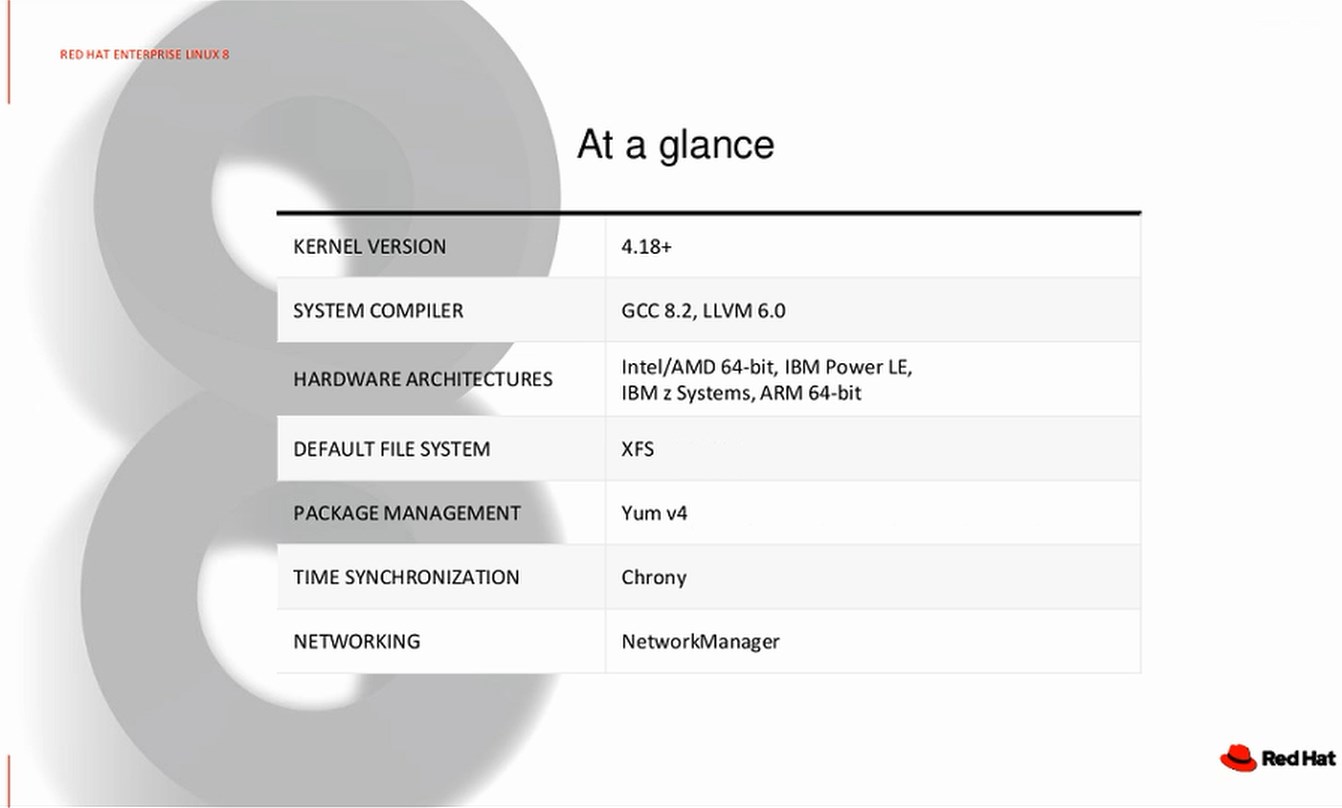Click the NetworkManager value text
The height and width of the screenshot is (808, 1342).
700,641
